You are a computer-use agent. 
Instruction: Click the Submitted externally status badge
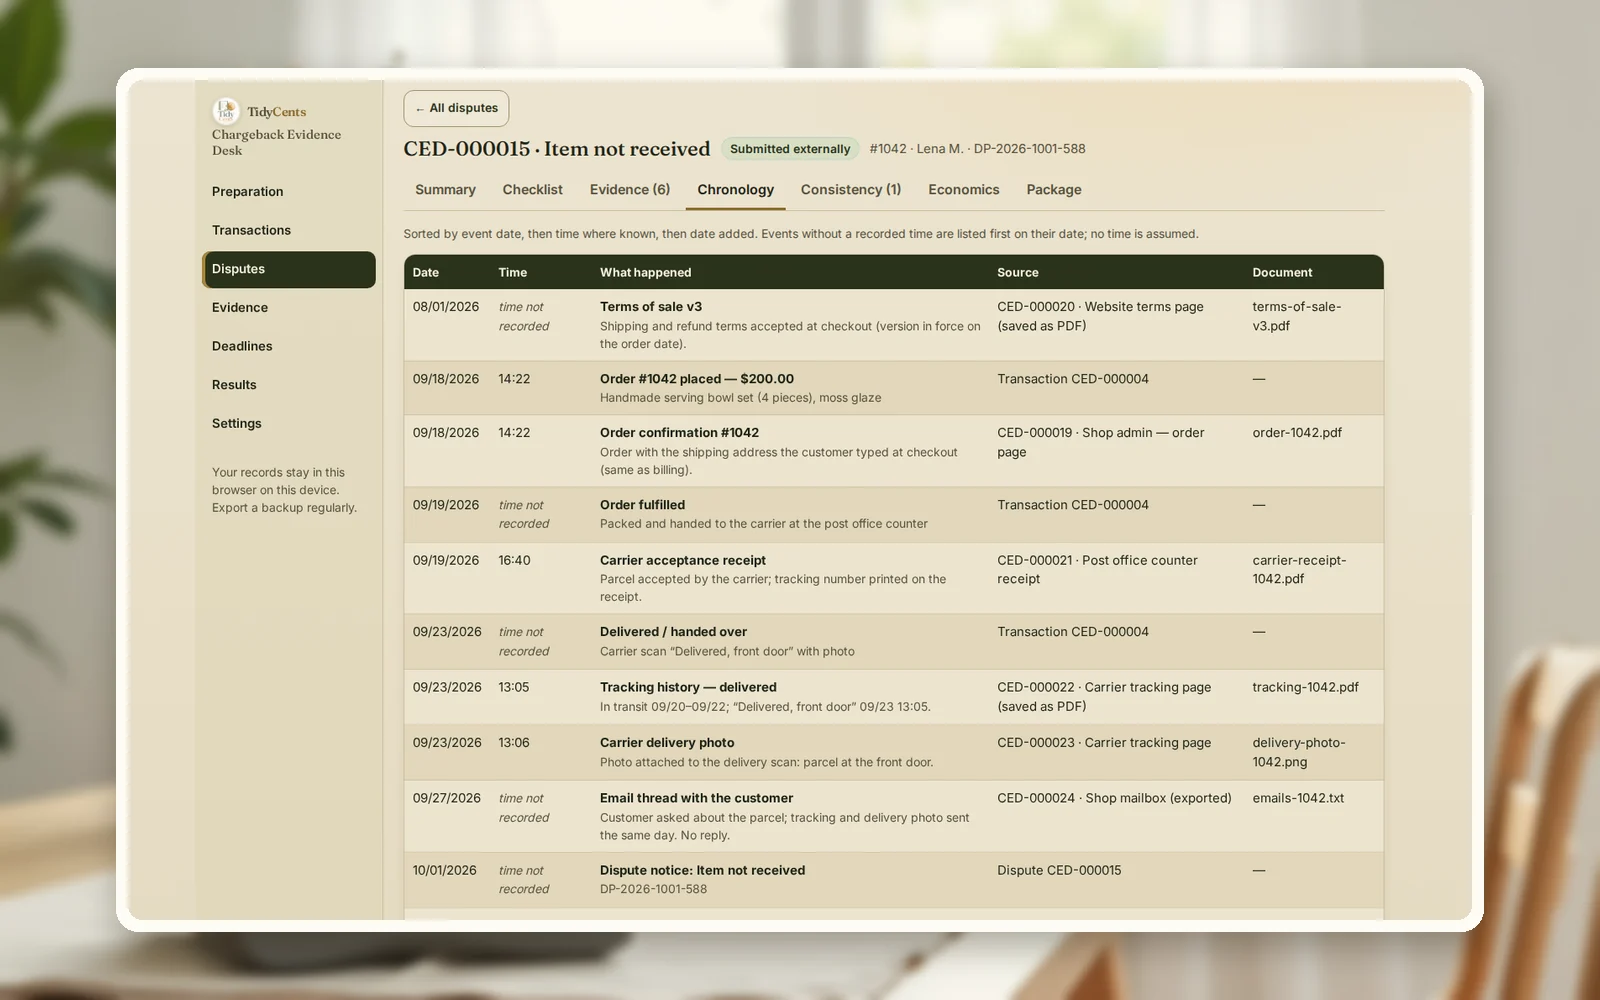click(x=790, y=149)
